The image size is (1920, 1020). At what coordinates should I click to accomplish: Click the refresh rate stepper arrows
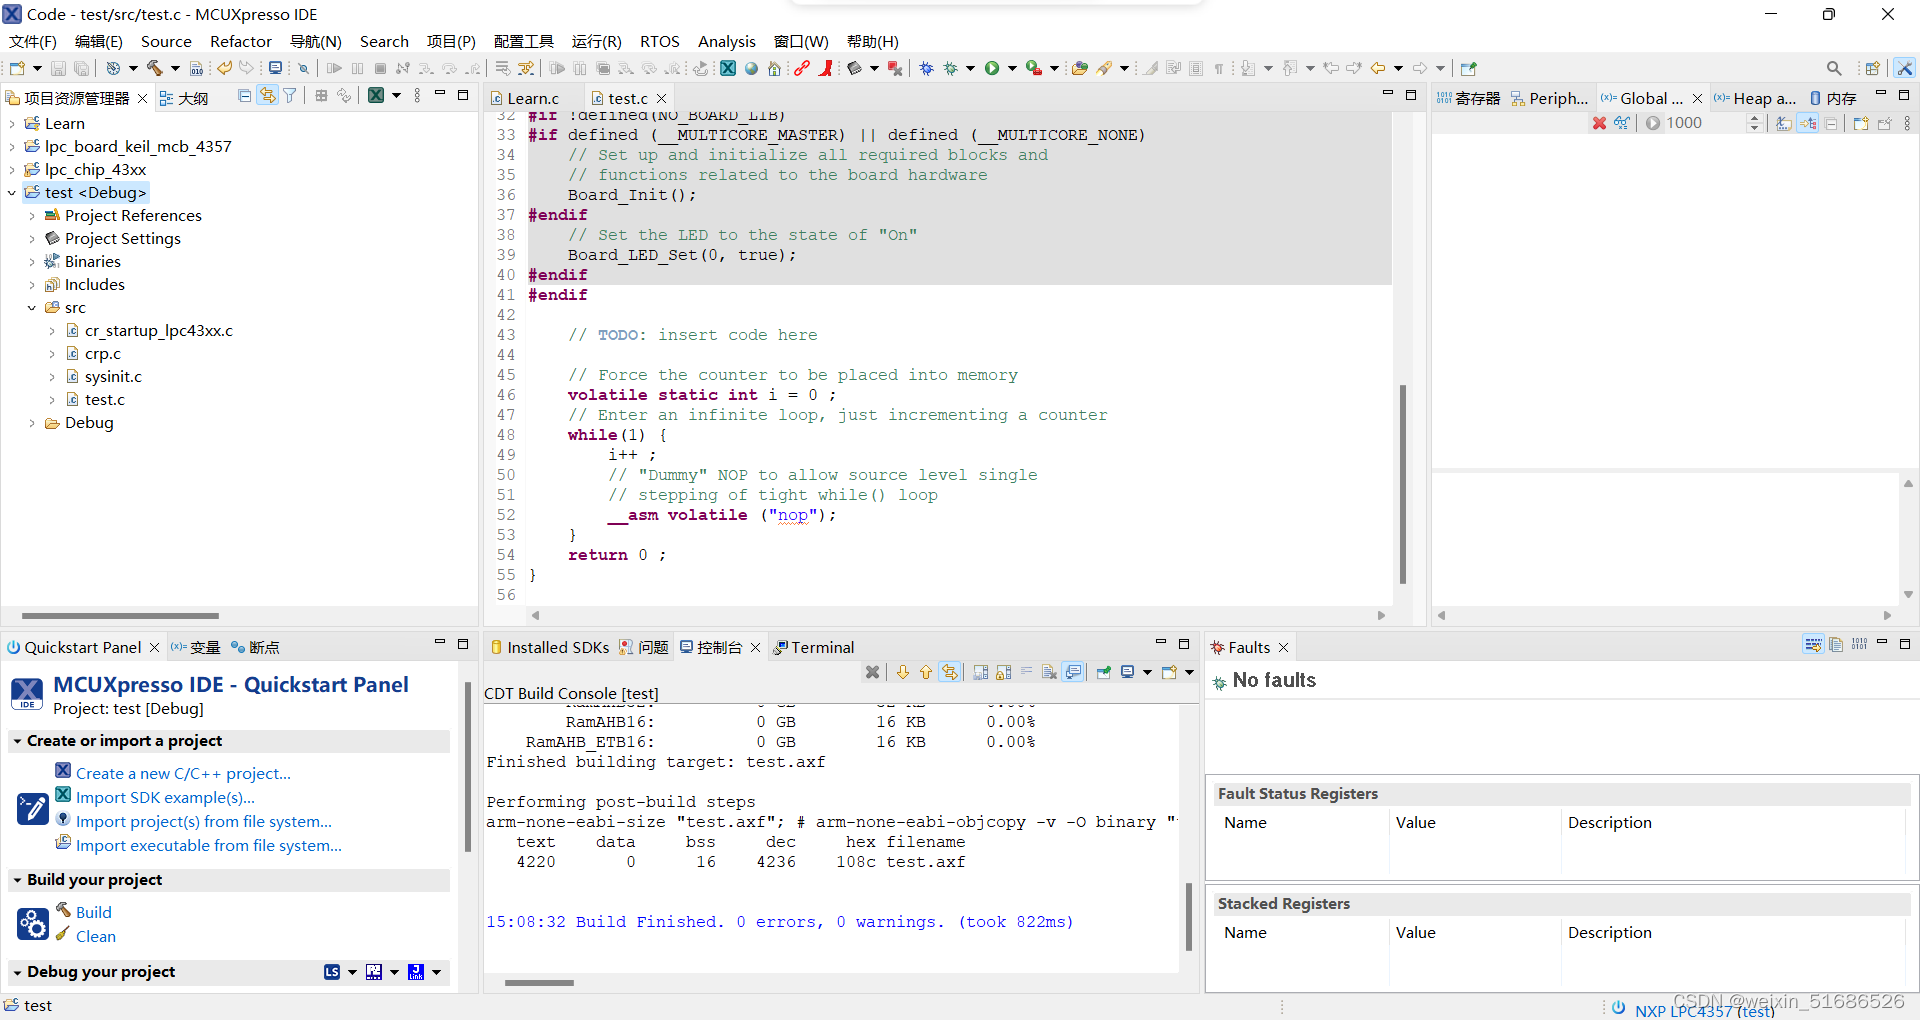1754,123
